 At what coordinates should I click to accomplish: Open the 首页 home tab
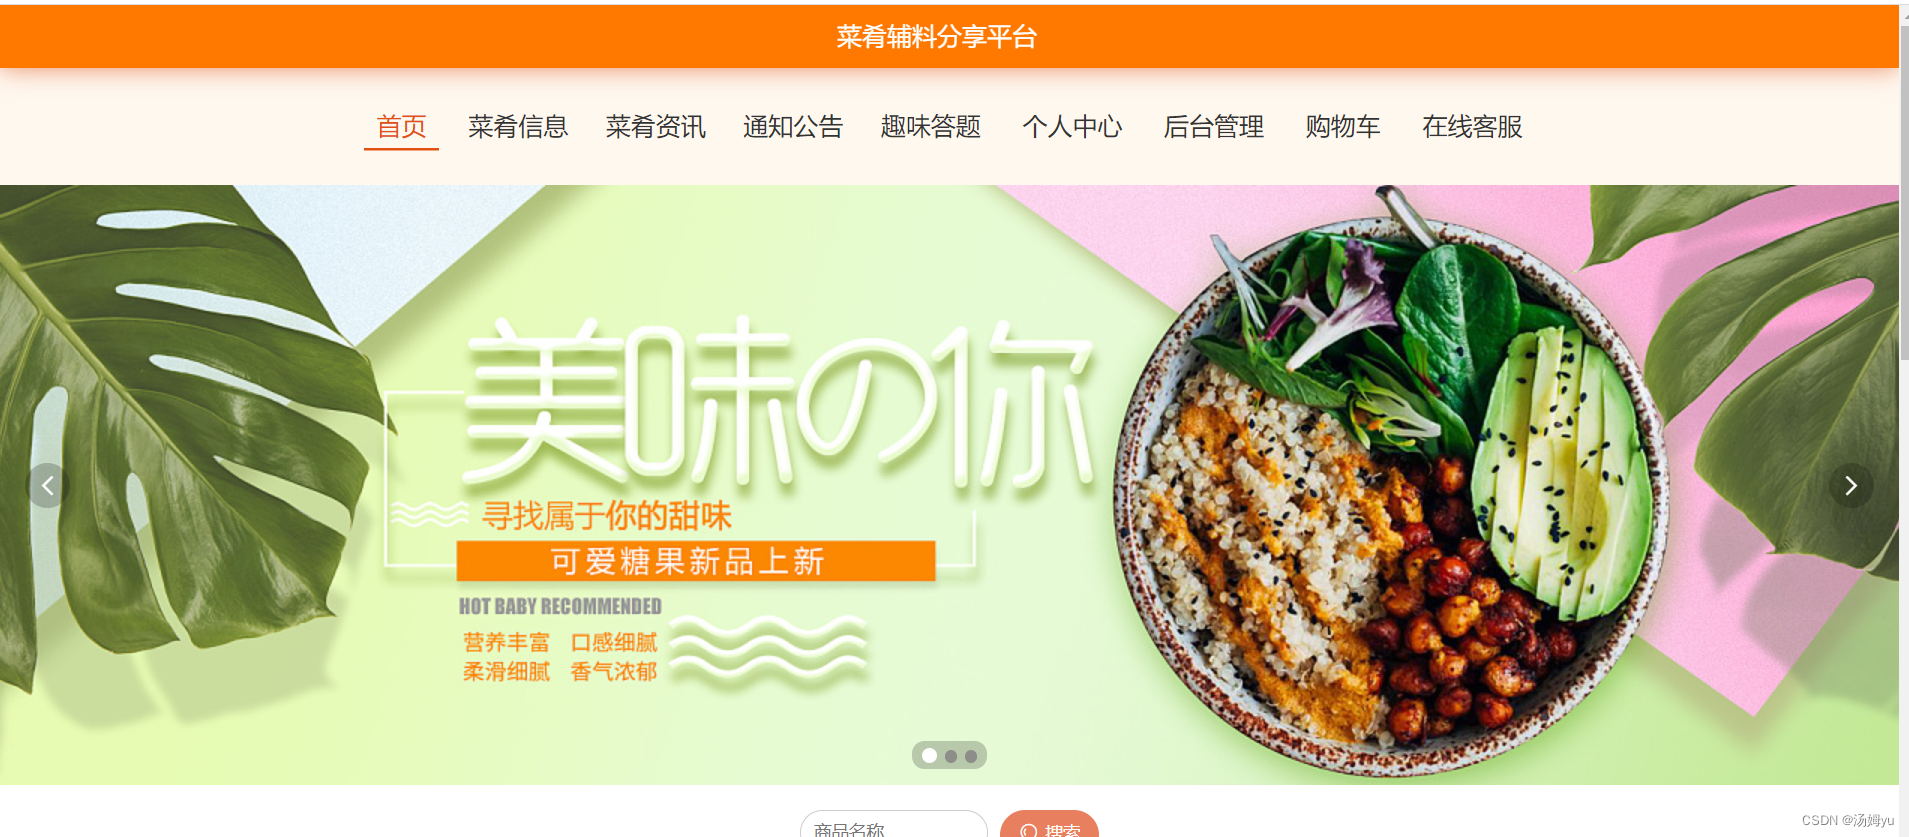click(x=401, y=127)
